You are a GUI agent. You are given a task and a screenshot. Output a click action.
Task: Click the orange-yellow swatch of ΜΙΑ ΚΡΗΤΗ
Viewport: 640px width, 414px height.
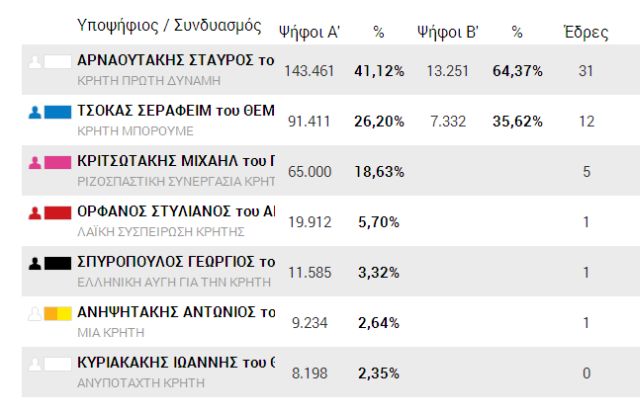[57, 313]
